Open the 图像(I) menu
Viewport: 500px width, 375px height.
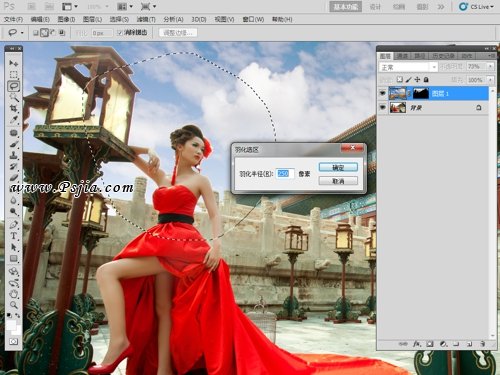coord(66,19)
